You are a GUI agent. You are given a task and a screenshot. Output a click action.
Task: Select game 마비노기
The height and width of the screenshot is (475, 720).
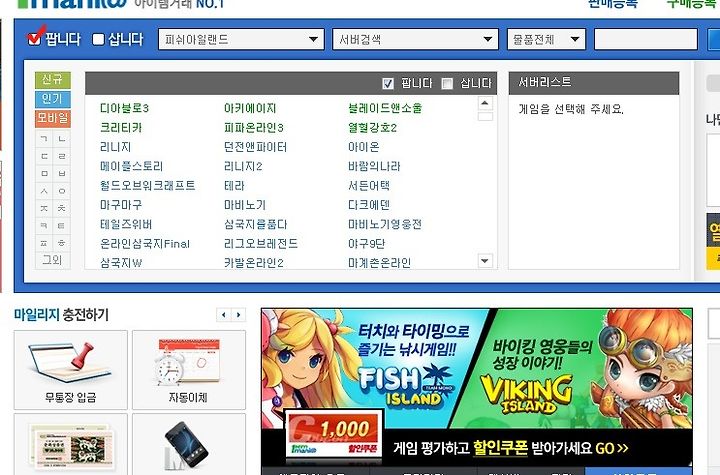coord(245,205)
